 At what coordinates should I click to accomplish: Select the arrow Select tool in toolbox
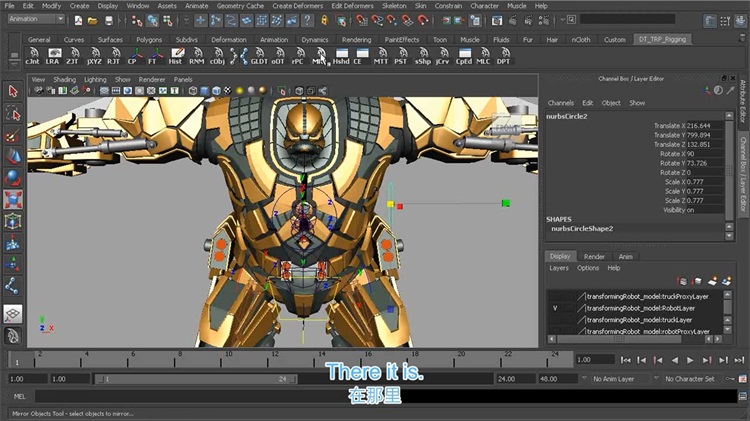(13, 91)
